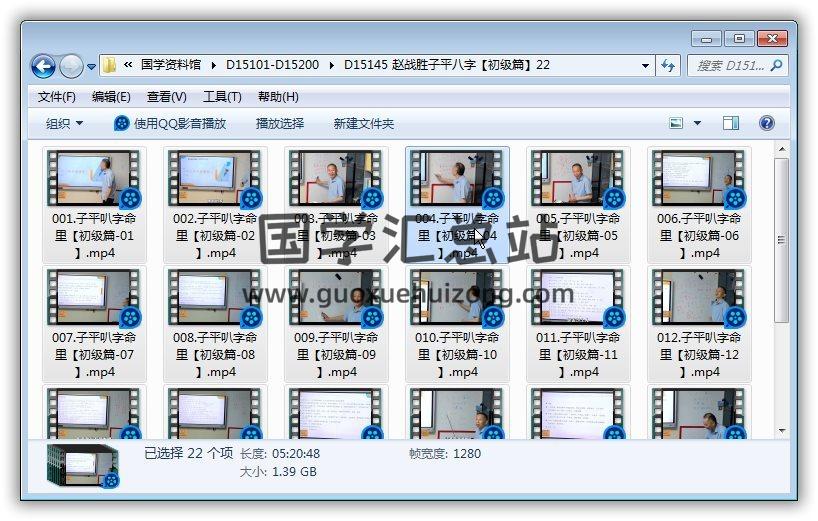Click file name 006.子平叭字命里 初级篇-06
The width and height of the screenshot is (818, 521).
699,236
